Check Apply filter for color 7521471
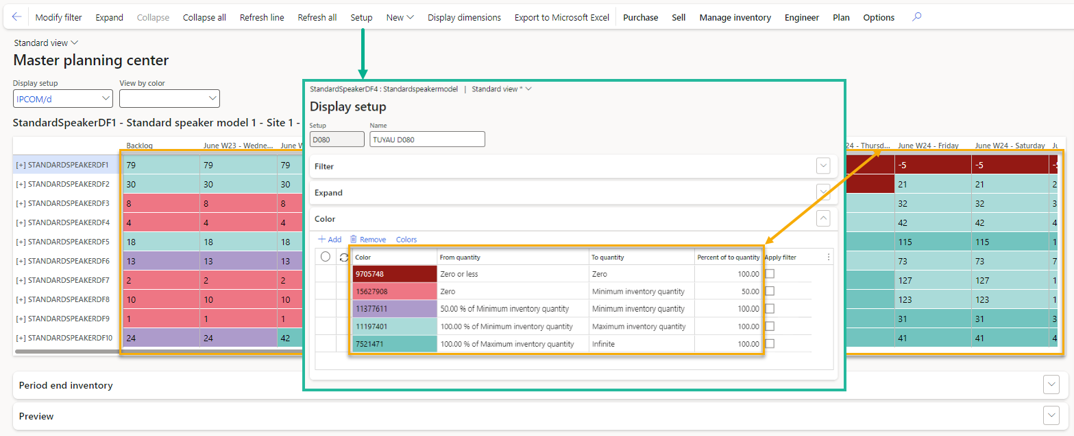The height and width of the screenshot is (436, 1074). pos(770,344)
